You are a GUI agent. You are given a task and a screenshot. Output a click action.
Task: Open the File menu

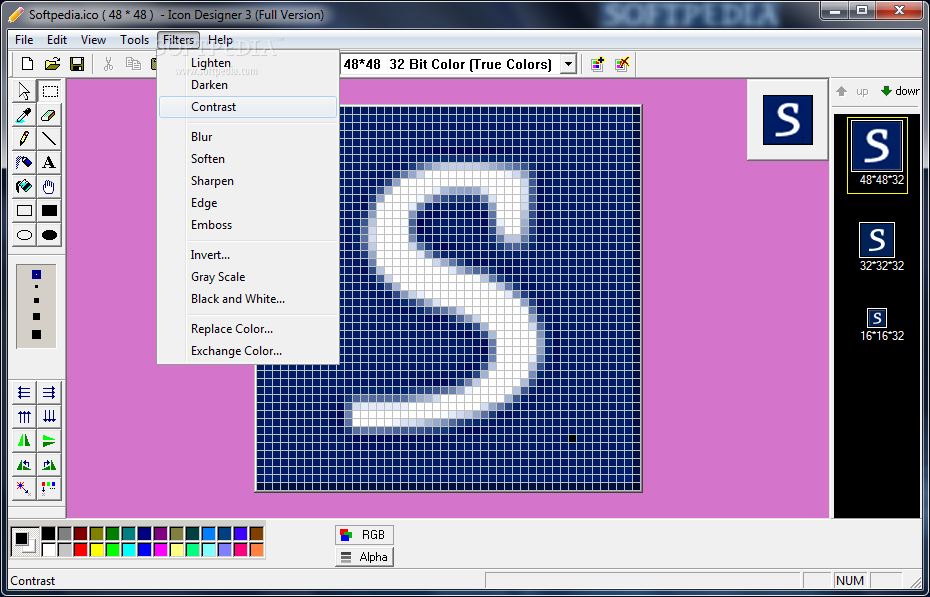pyautogui.click(x=24, y=40)
